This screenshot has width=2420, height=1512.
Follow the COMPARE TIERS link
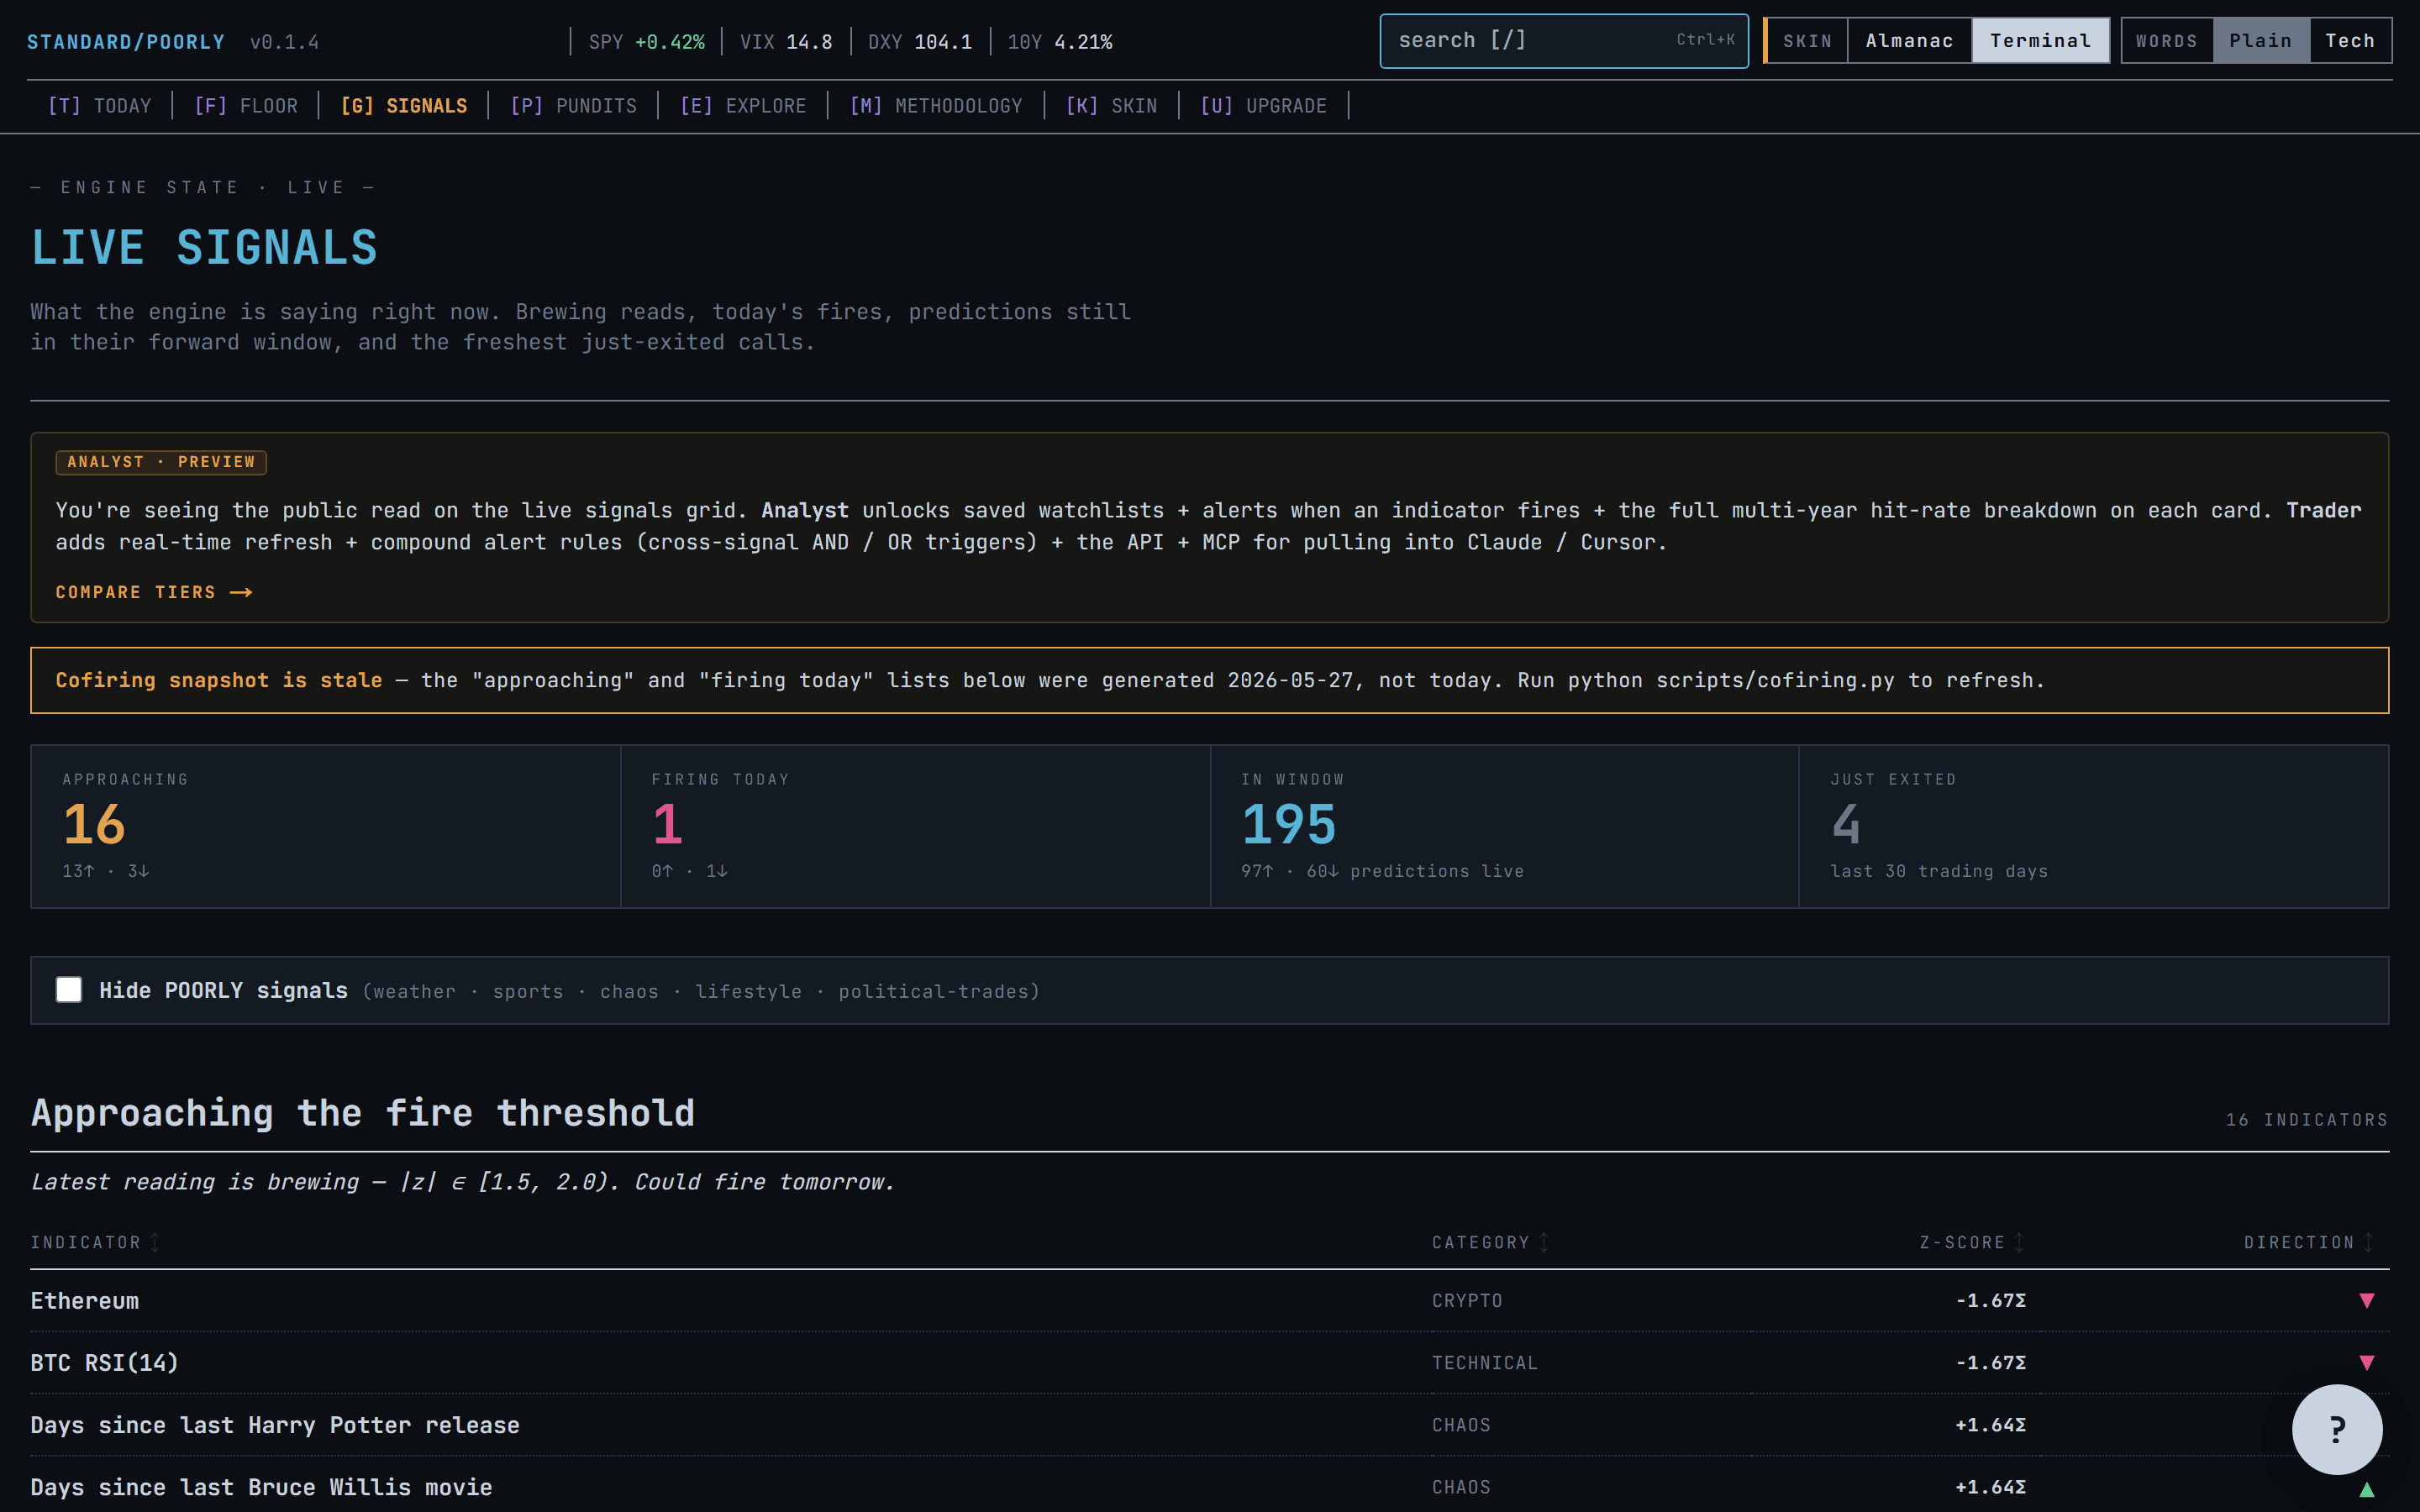pos(154,592)
